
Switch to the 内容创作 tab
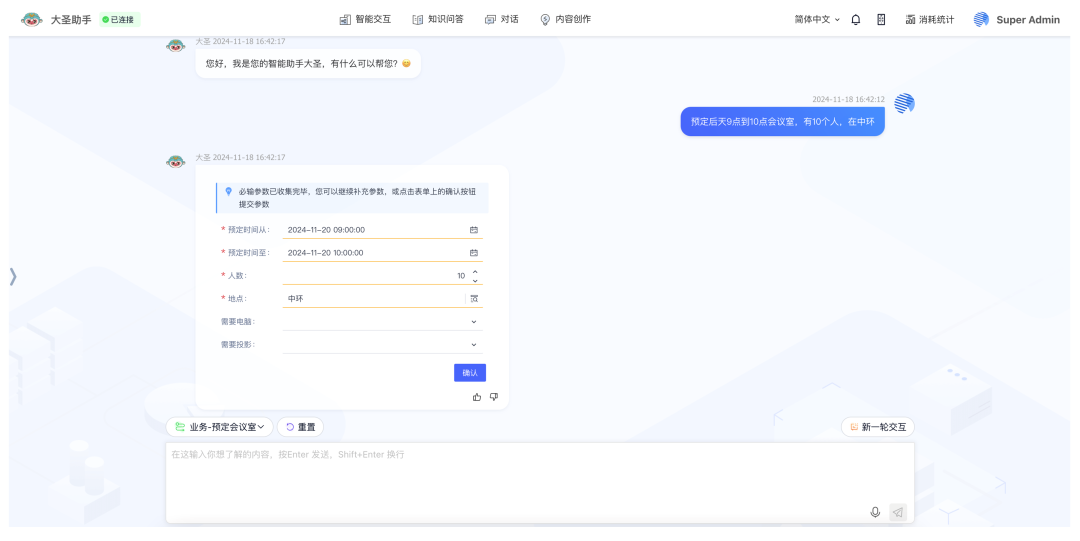click(565, 19)
